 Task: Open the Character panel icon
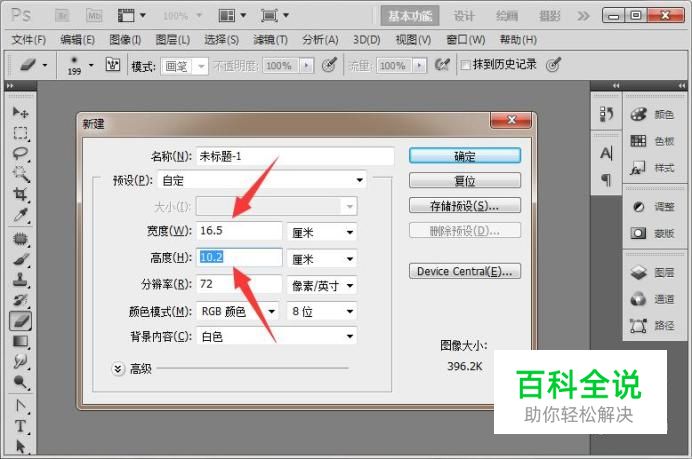pos(606,154)
